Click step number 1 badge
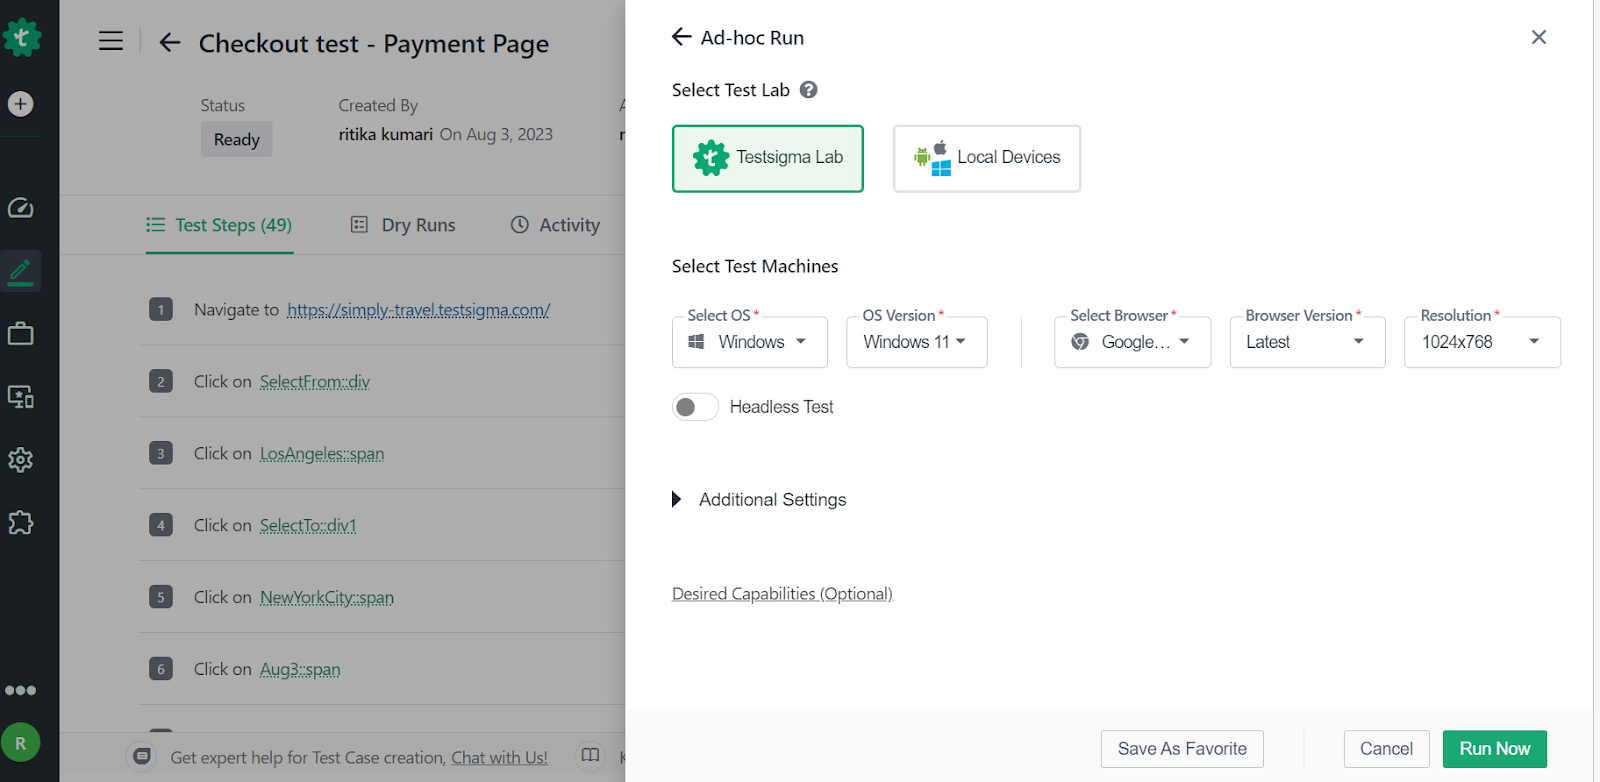Viewport: 1600px width, 782px height. 161,310
